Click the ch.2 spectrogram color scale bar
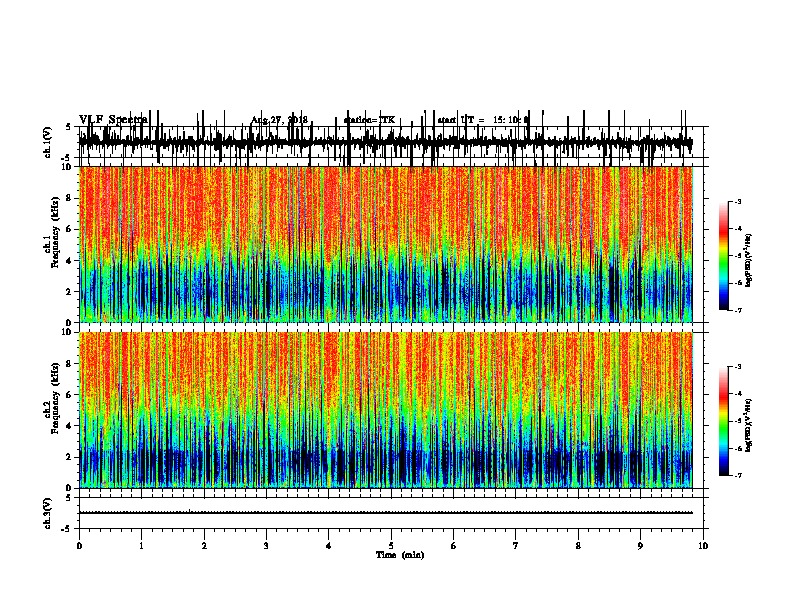This screenshot has height=612, width=792. pyautogui.click(x=724, y=421)
